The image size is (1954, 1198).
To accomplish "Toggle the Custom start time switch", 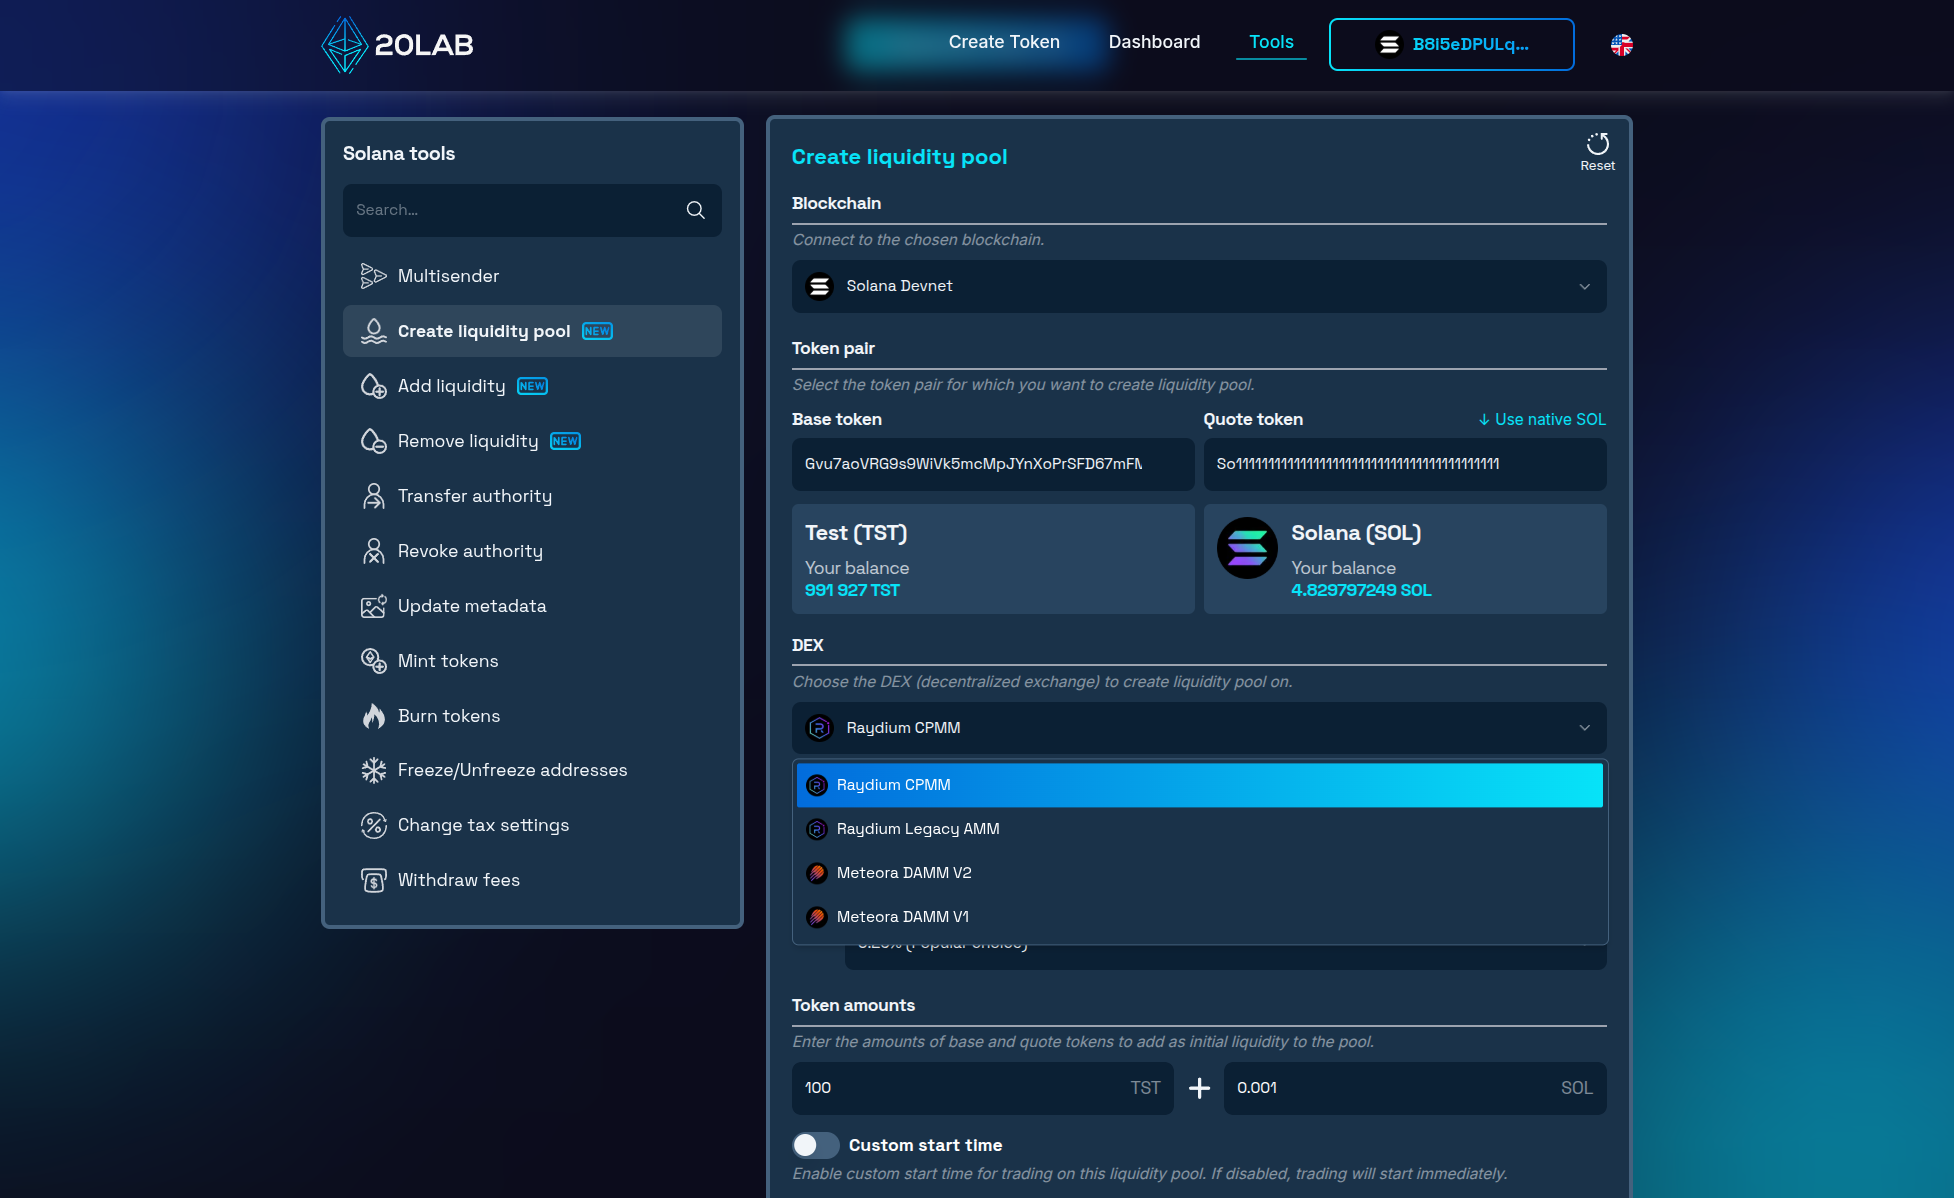I will click(815, 1145).
